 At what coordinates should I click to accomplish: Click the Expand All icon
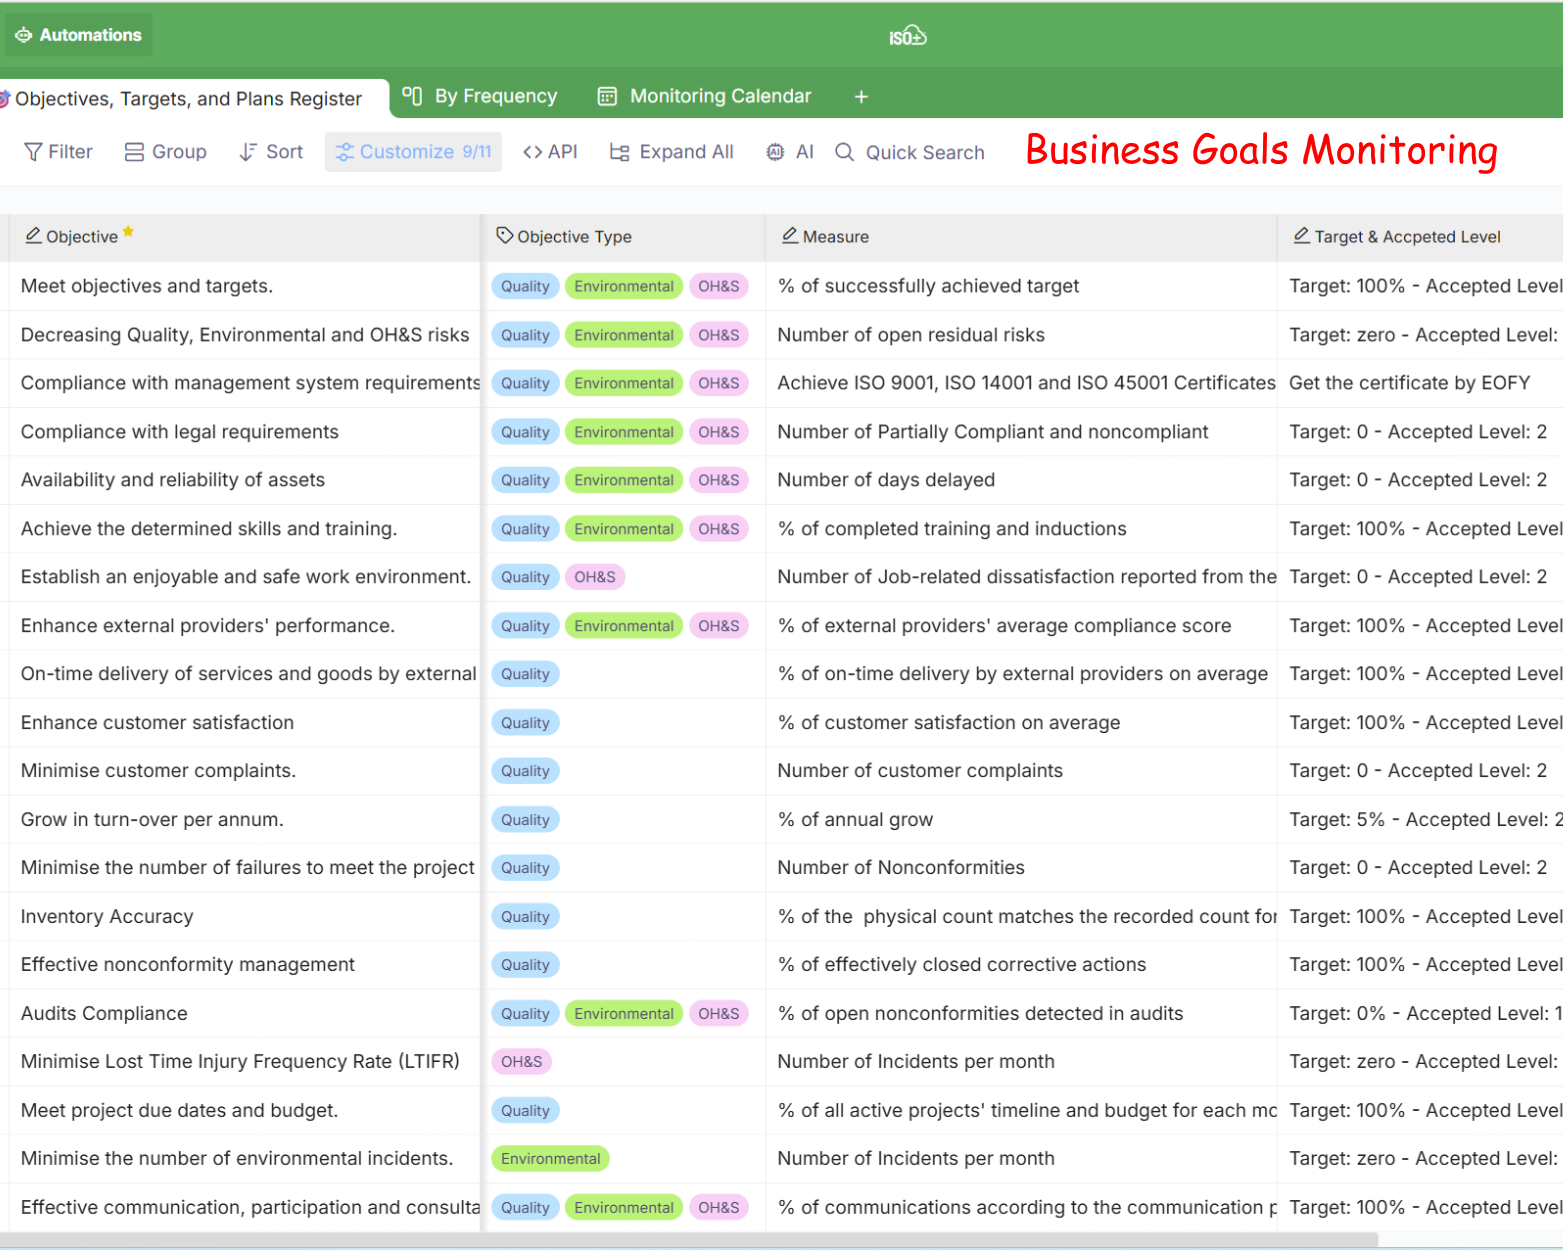pyautogui.click(x=620, y=152)
